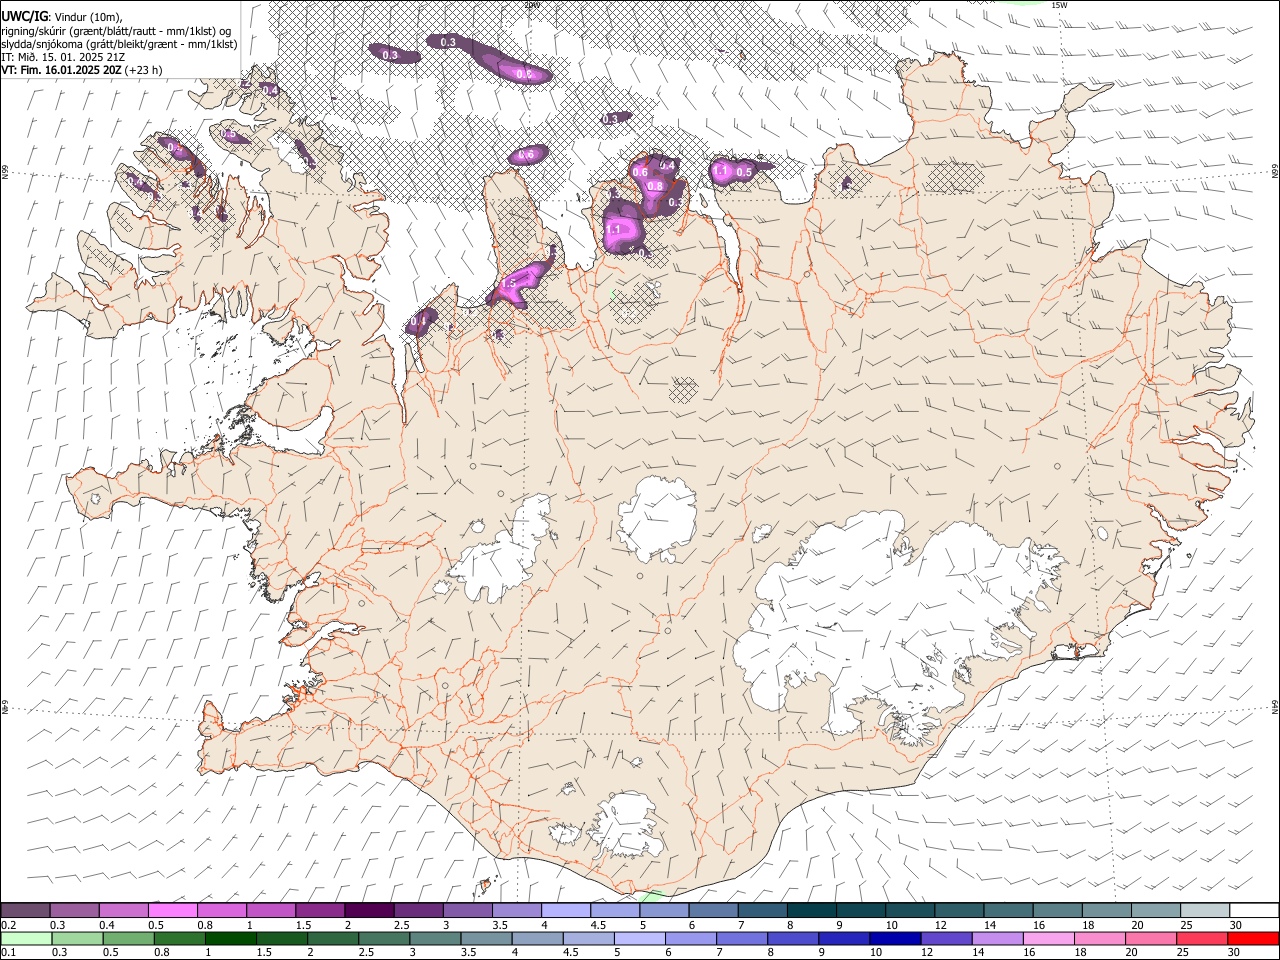
Task: Select the dark navy blue swatch in the lower scale
Action: click(x=893, y=939)
